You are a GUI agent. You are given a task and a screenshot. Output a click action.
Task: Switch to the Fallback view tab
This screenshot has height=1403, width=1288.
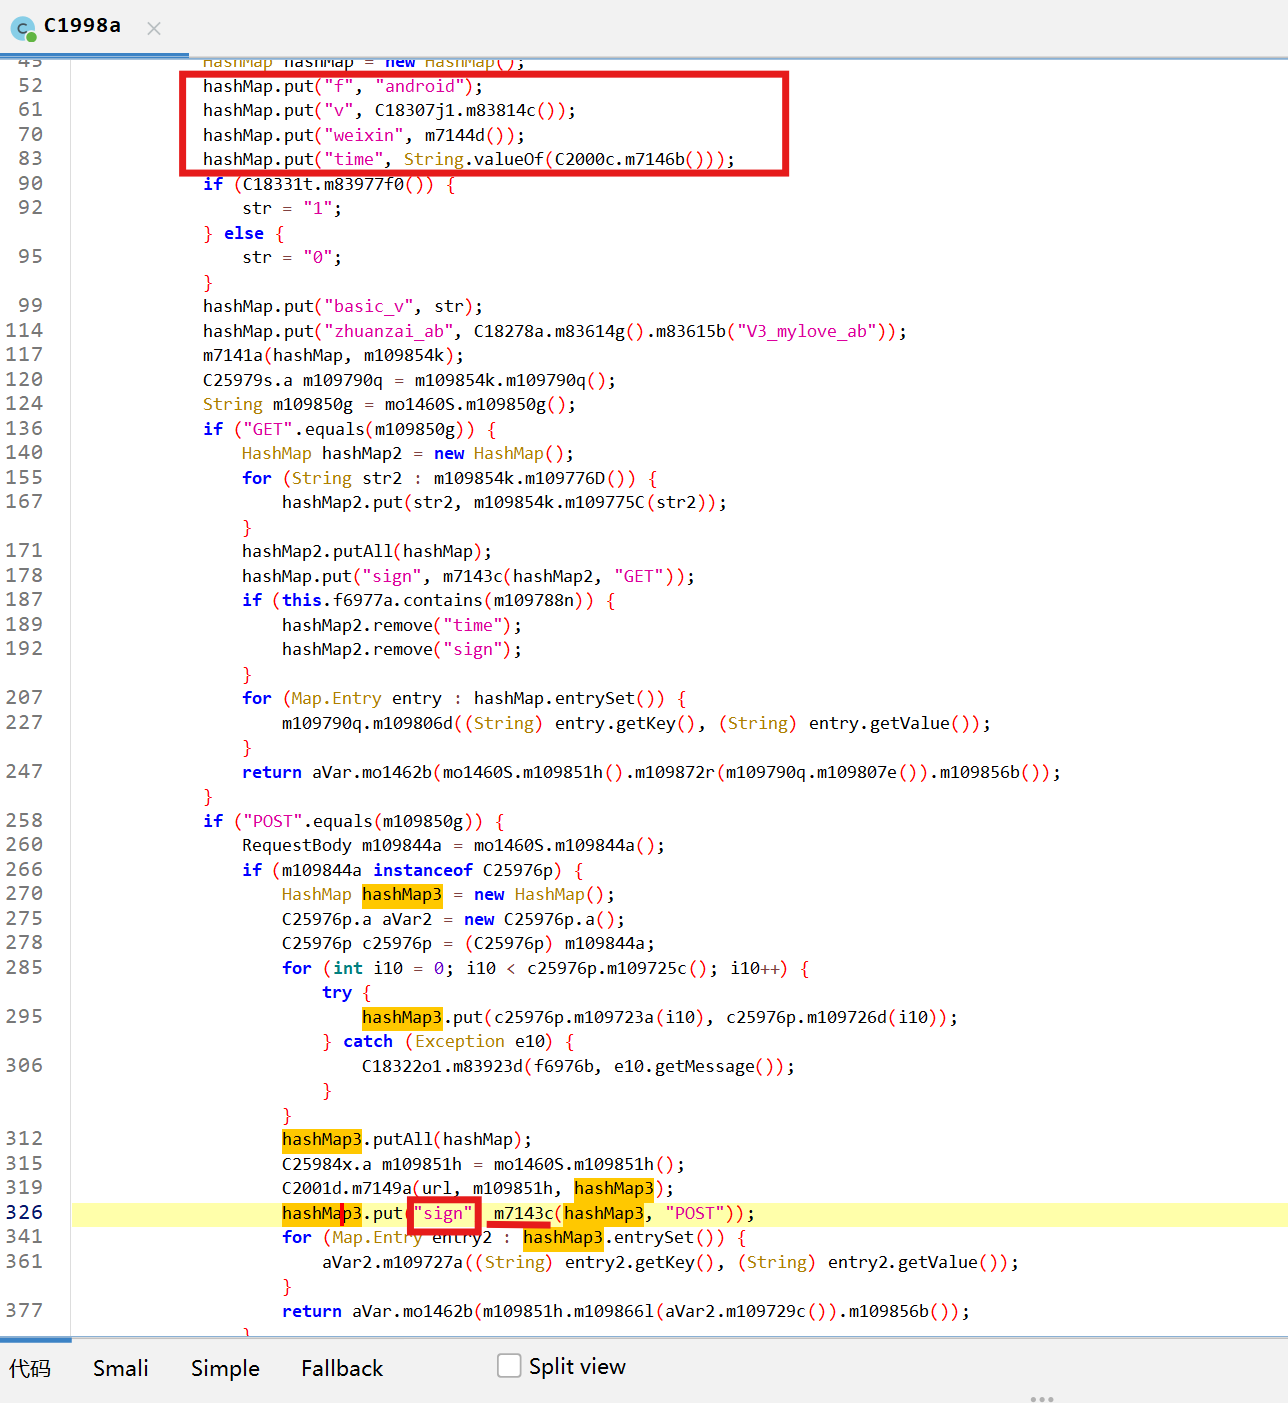click(342, 1368)
